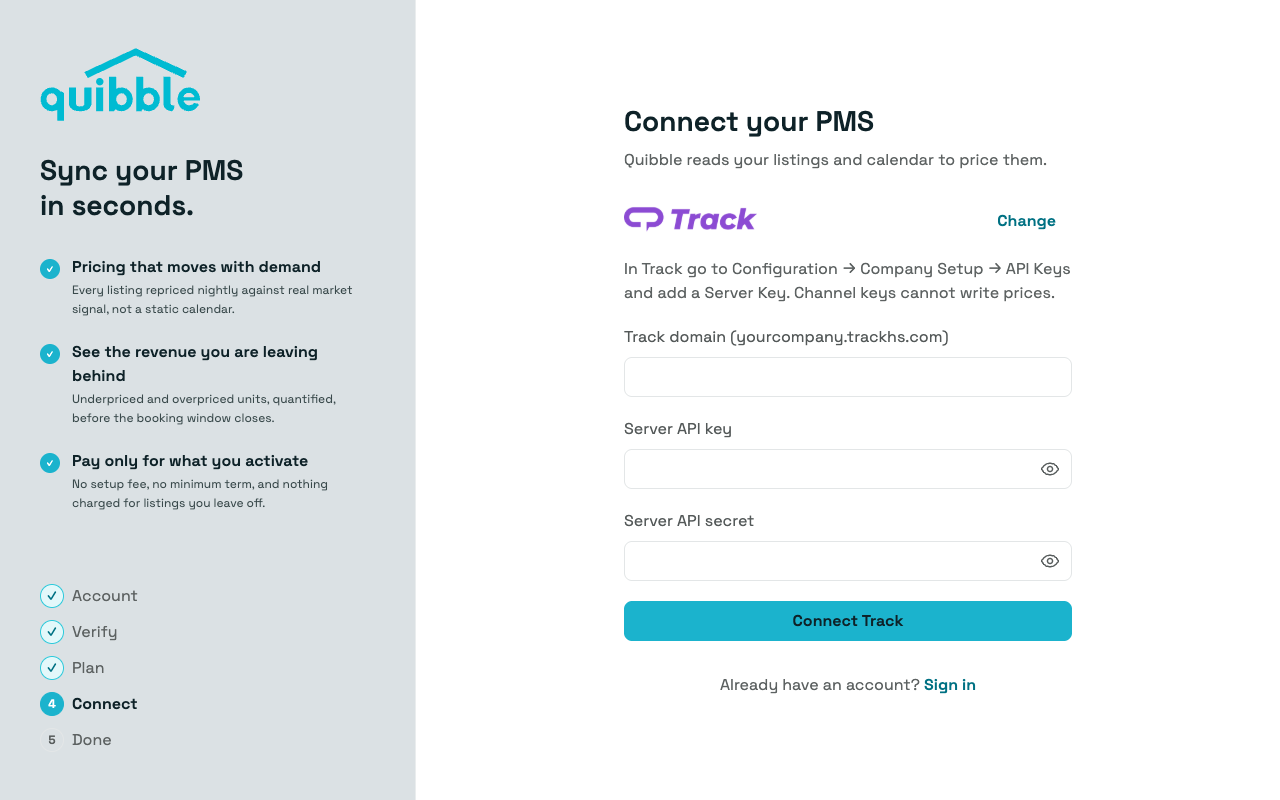Click the Connect Track button
The image size is (1280, 800).
tap(848, 621)
